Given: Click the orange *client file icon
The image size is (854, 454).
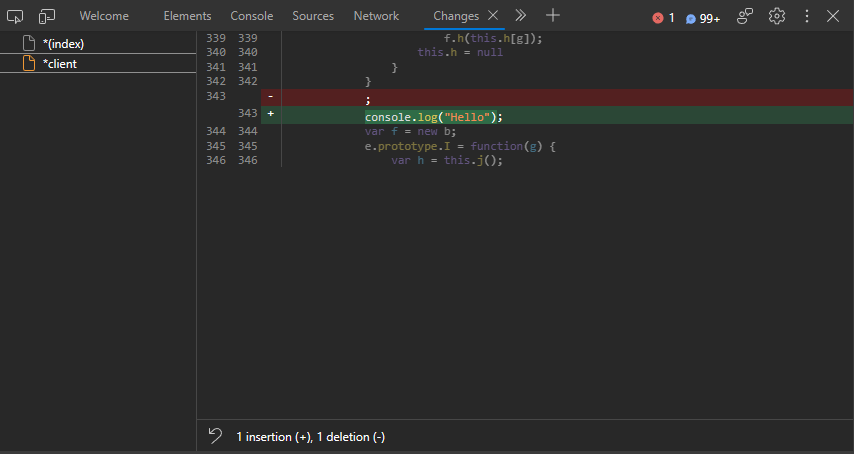Looking at the screenshot, I should coord(29,63).
